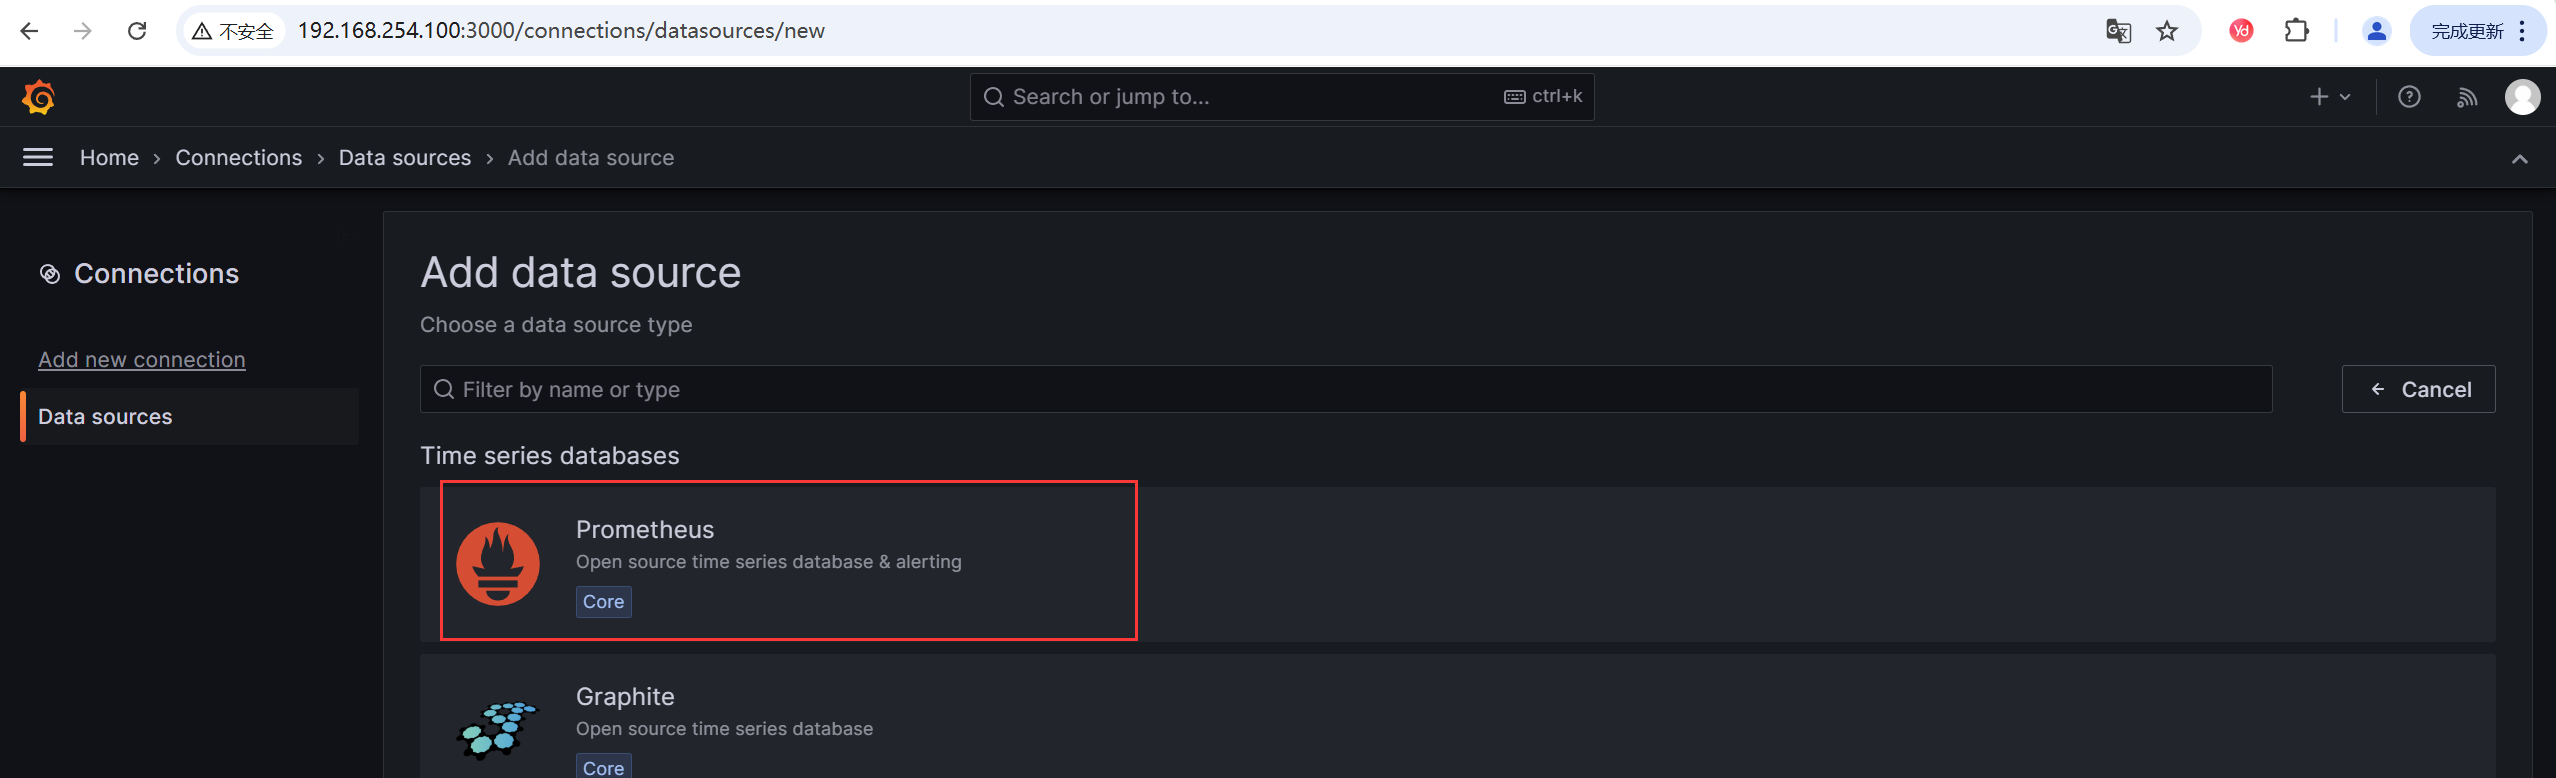Go to Connections breadcrumb

tap(238, 158)
